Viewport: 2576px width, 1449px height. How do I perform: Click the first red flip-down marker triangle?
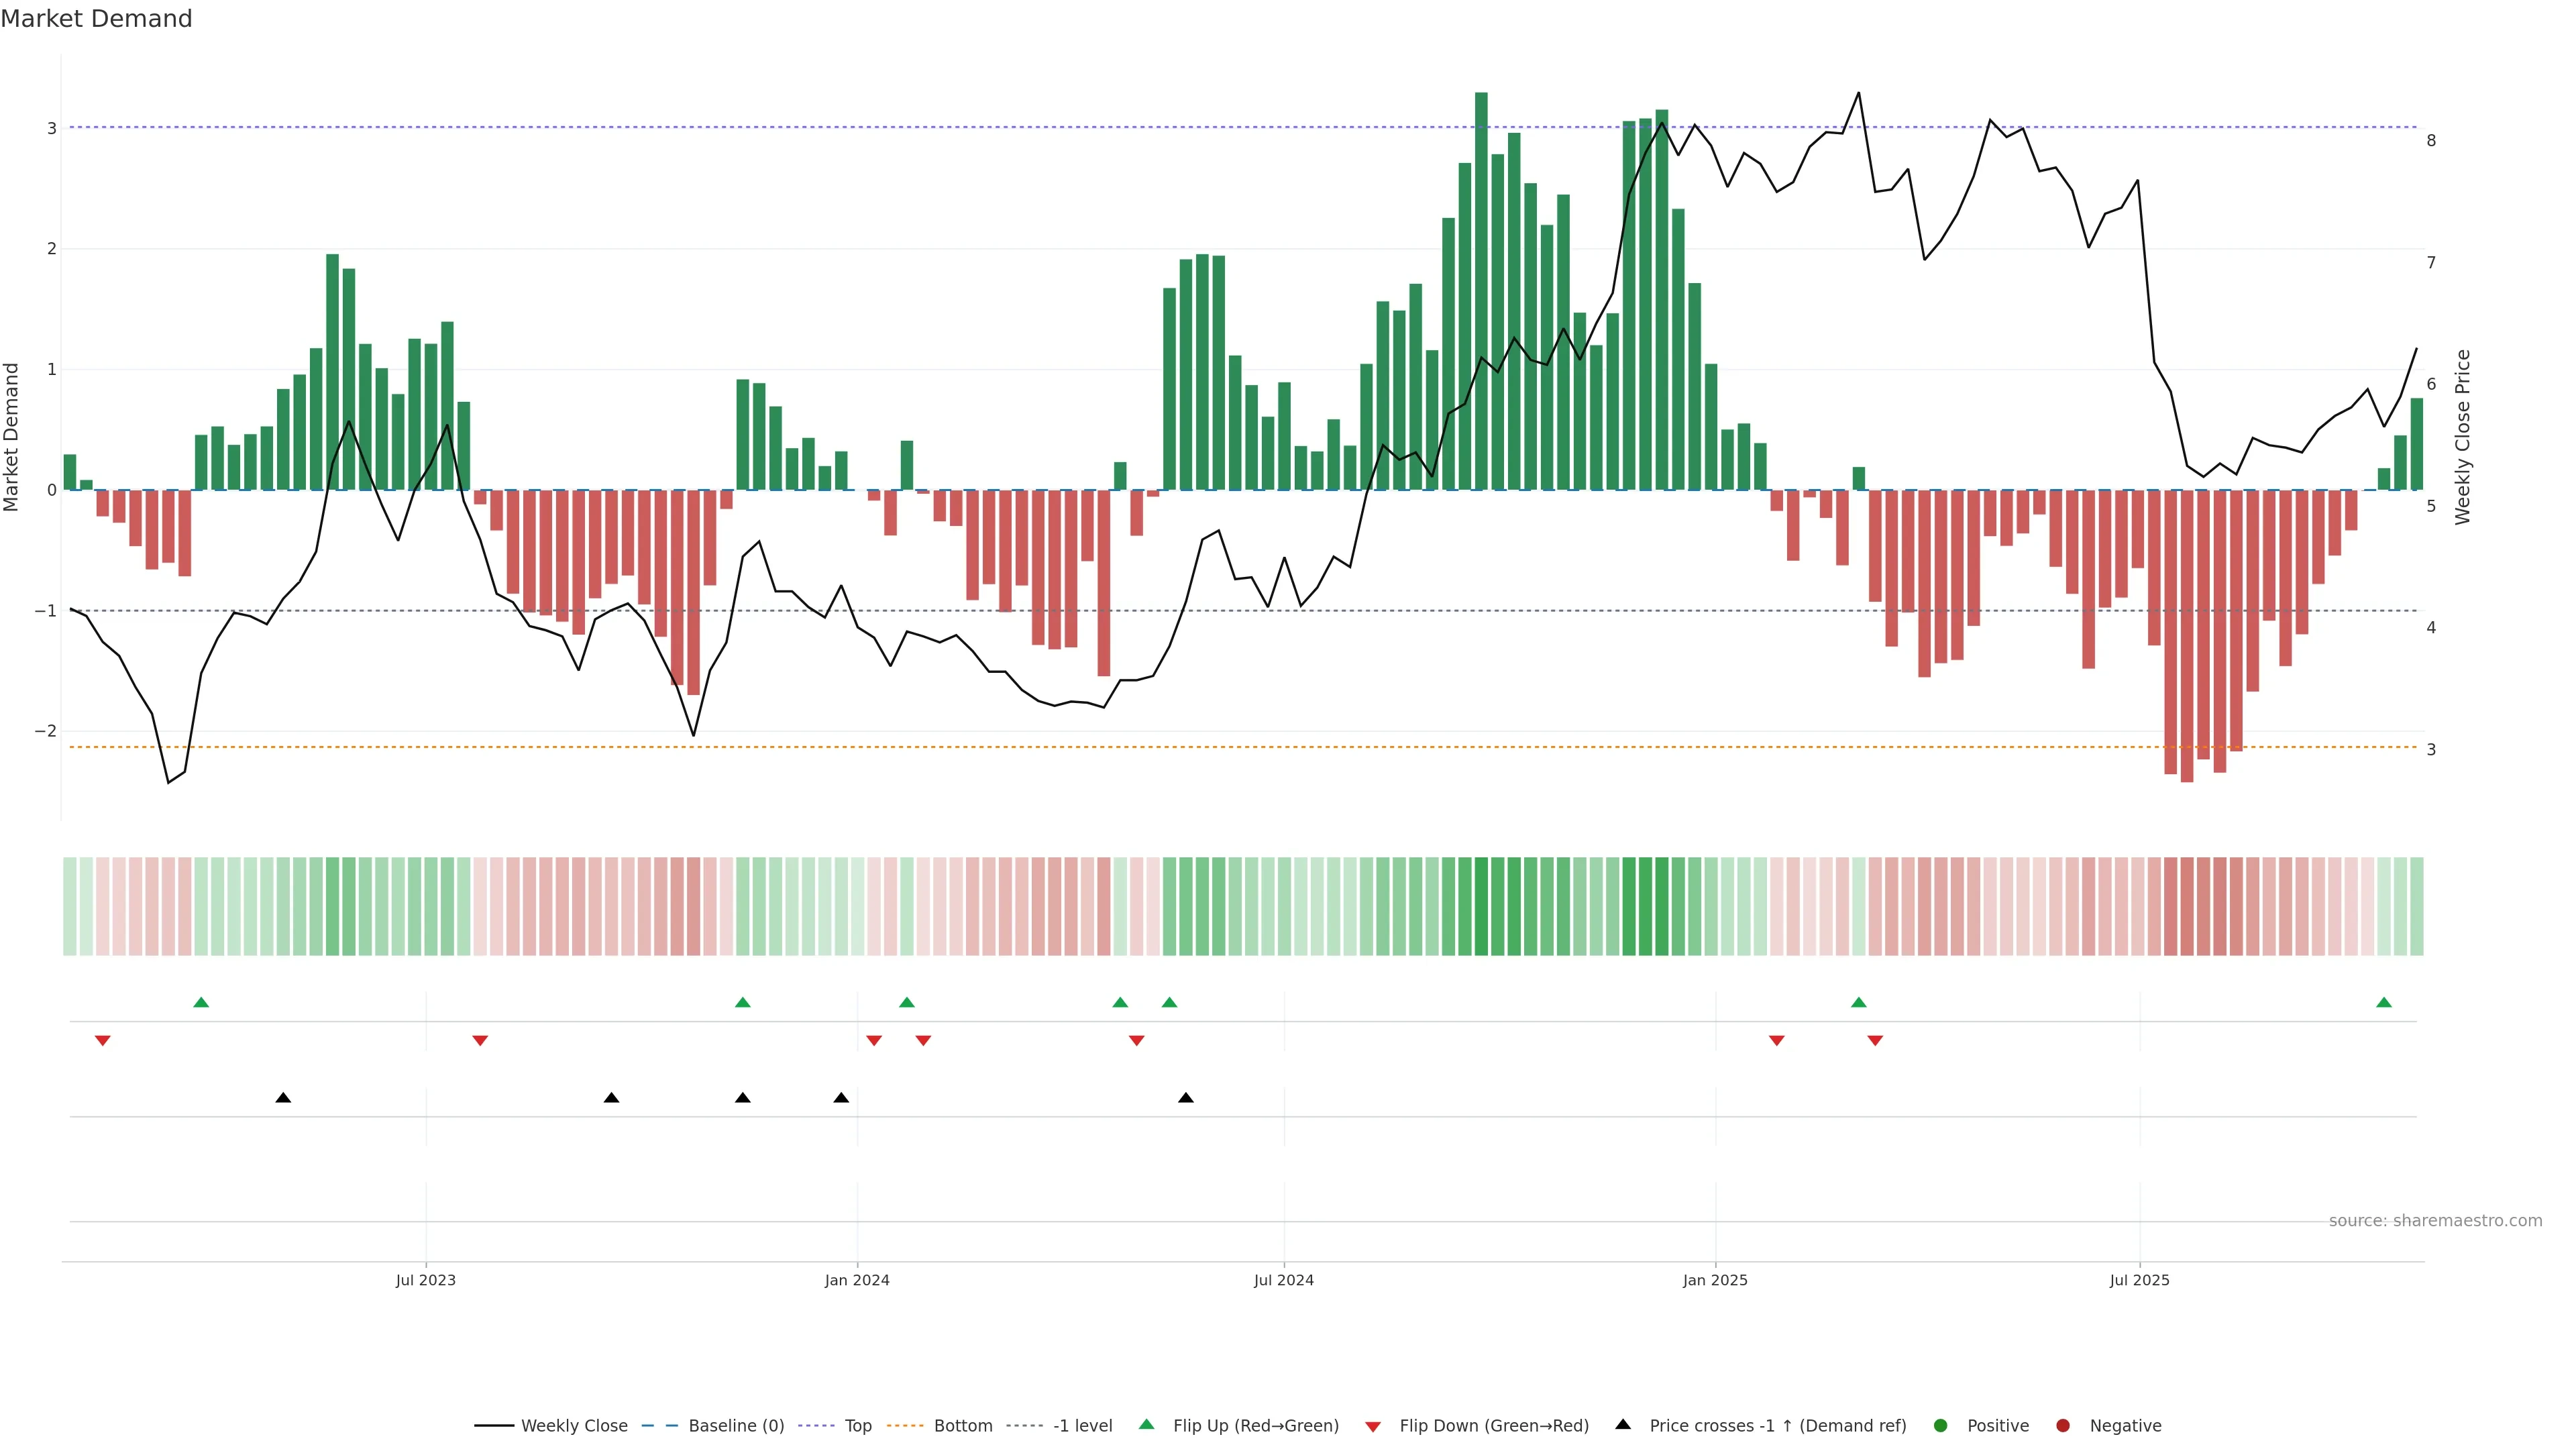tap(102, 1041)
